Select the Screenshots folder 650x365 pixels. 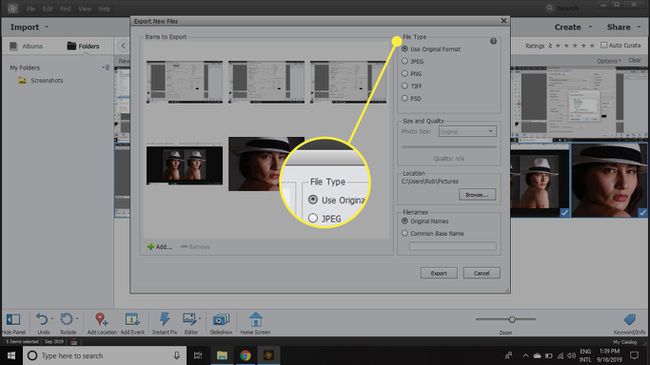41,80
